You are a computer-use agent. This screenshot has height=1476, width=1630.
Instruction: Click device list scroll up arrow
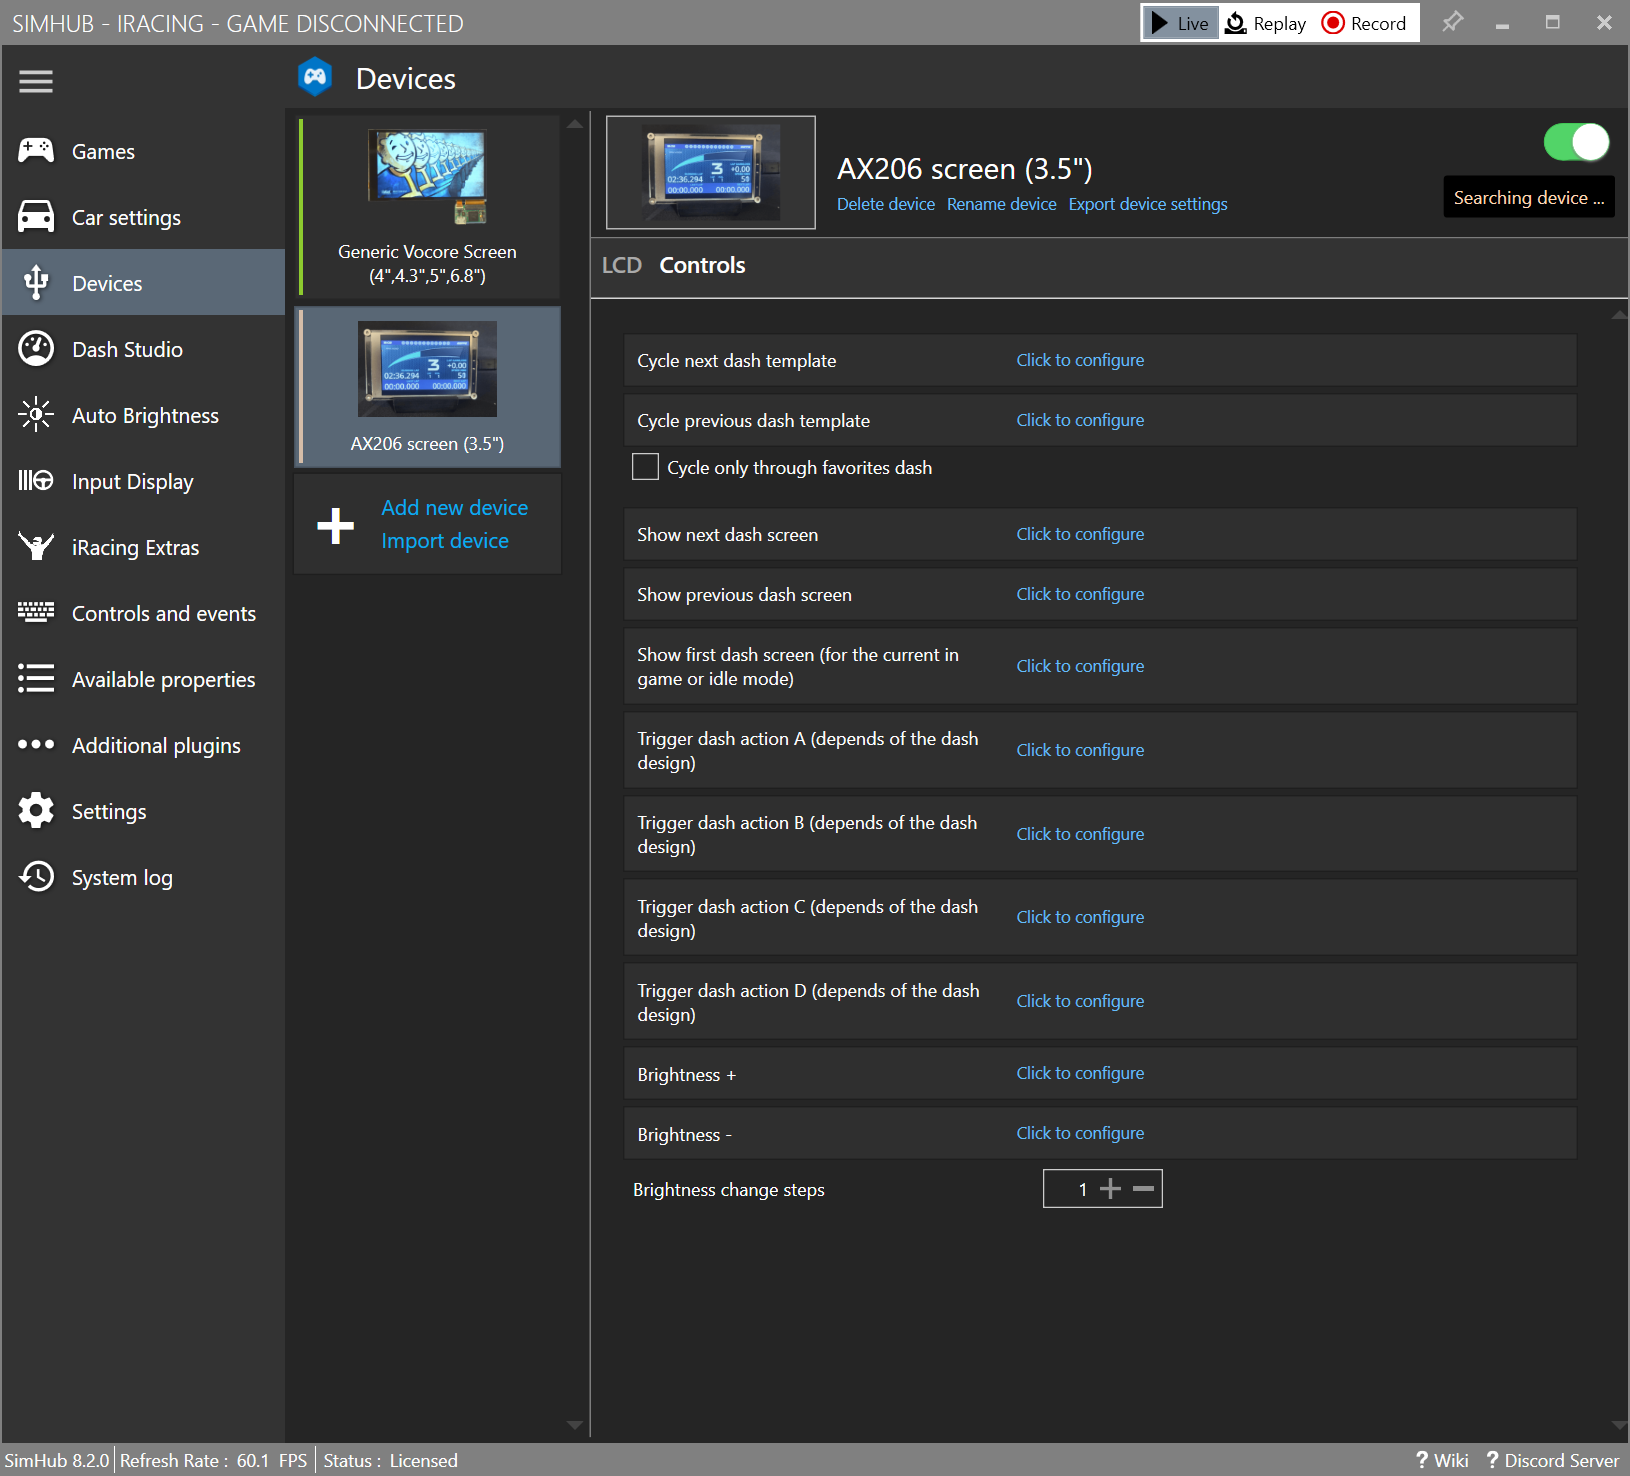(575, 124)
